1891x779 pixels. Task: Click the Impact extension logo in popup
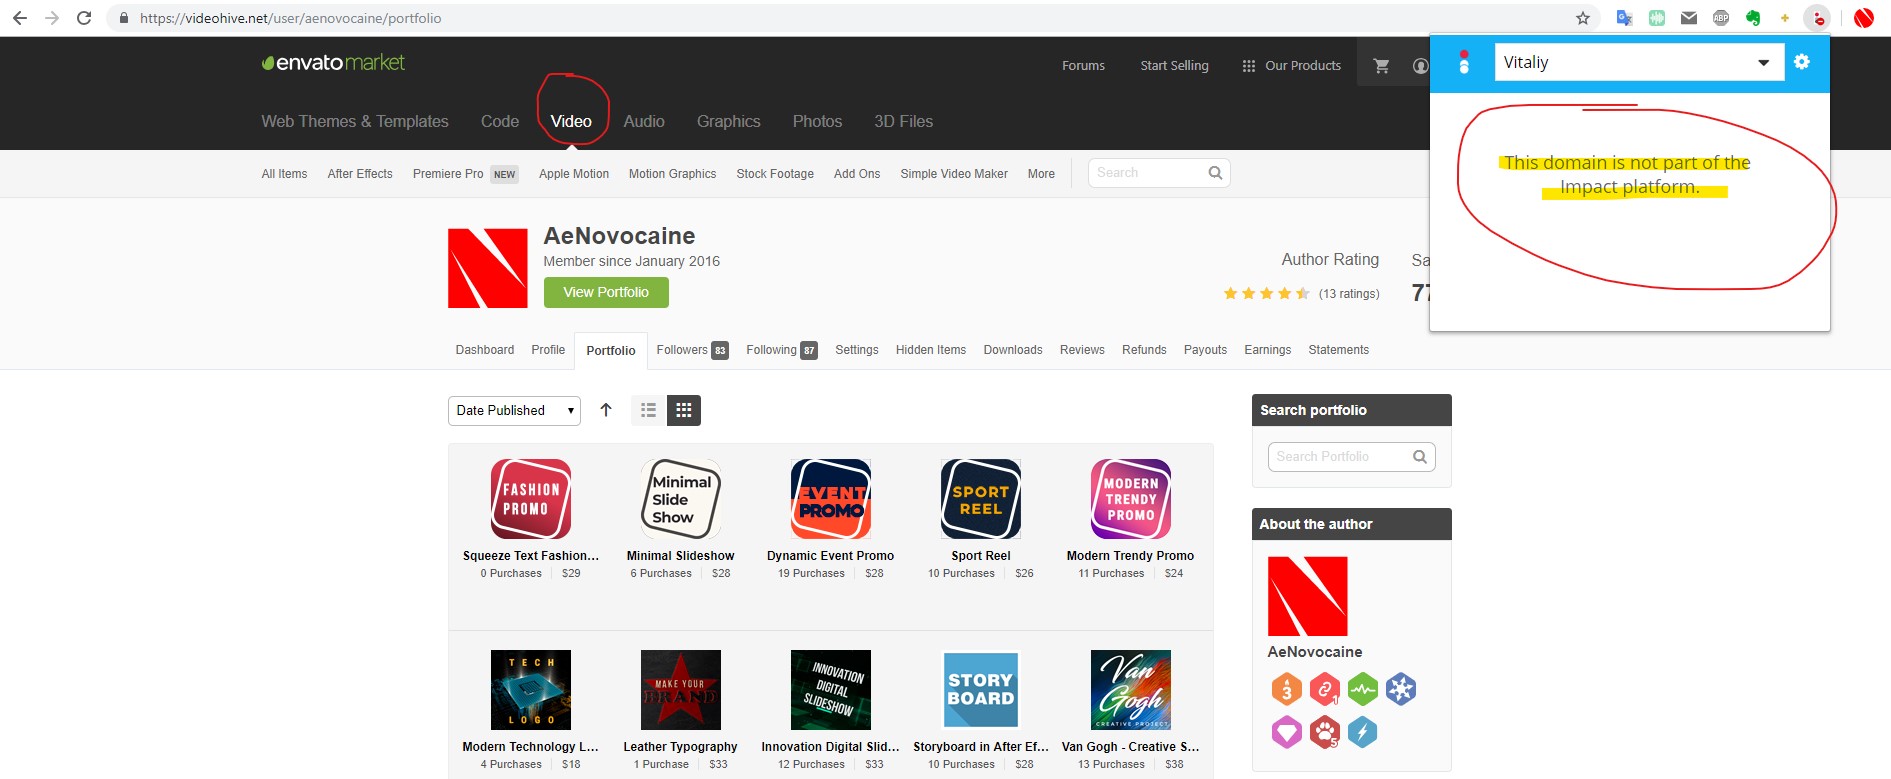click(1464, 62)
